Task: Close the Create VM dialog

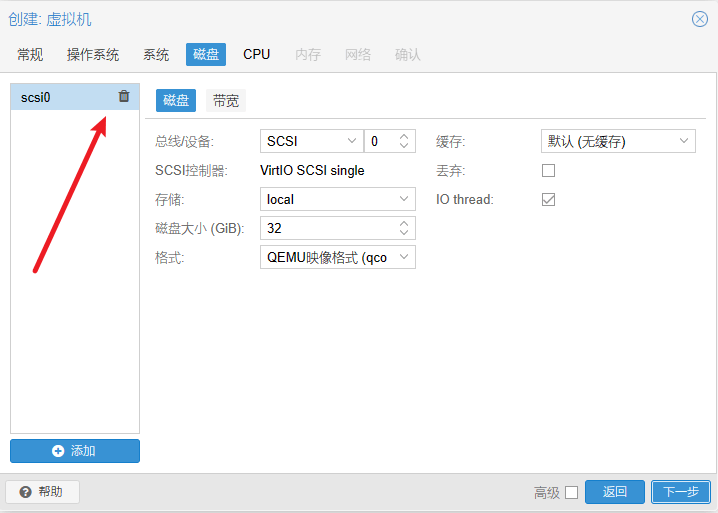Action: [x=700, y=19]
